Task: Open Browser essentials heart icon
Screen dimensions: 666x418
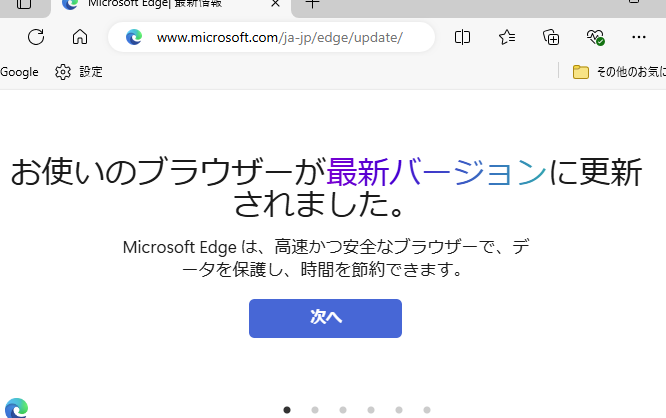Action: (595, 38)
